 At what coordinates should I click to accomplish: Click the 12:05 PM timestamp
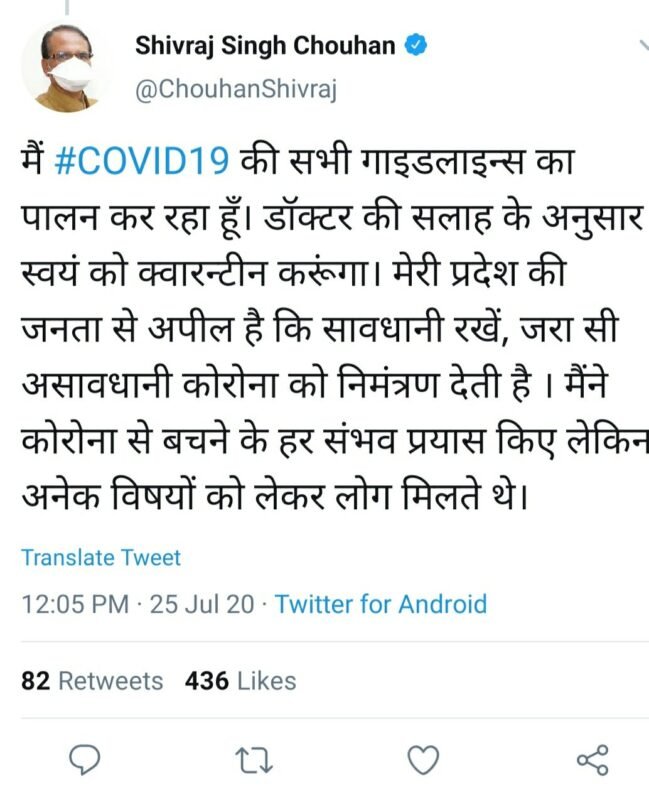(x=75, y=604)
